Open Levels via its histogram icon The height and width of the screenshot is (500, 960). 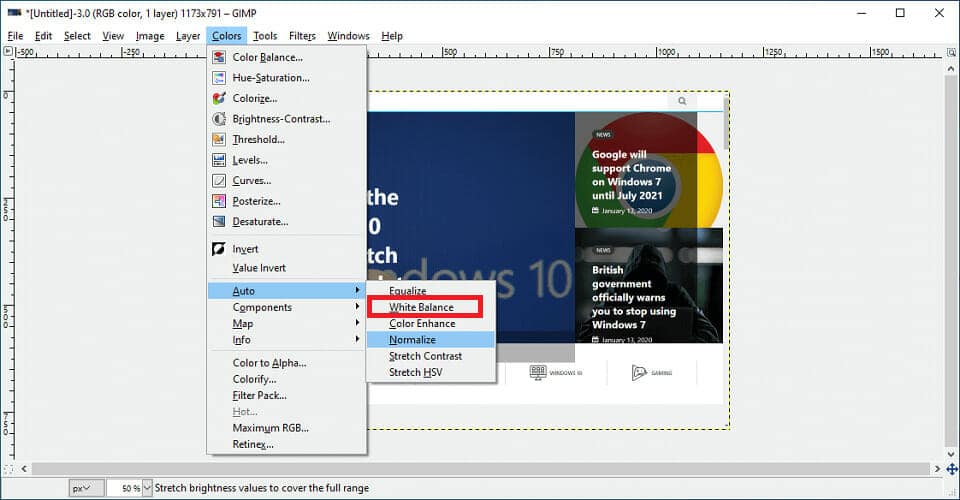coord(219,160)
